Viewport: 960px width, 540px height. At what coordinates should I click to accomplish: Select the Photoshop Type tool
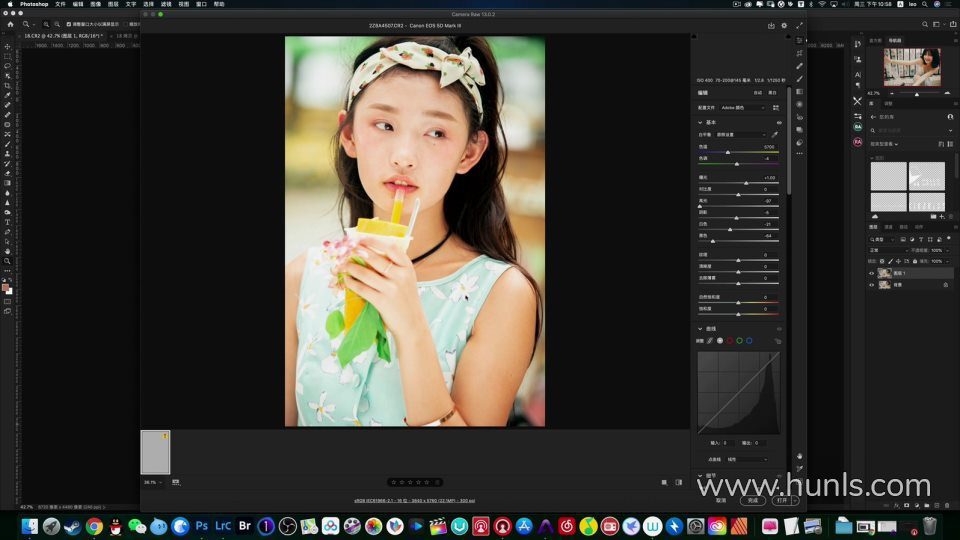click(x=7, y=222)
